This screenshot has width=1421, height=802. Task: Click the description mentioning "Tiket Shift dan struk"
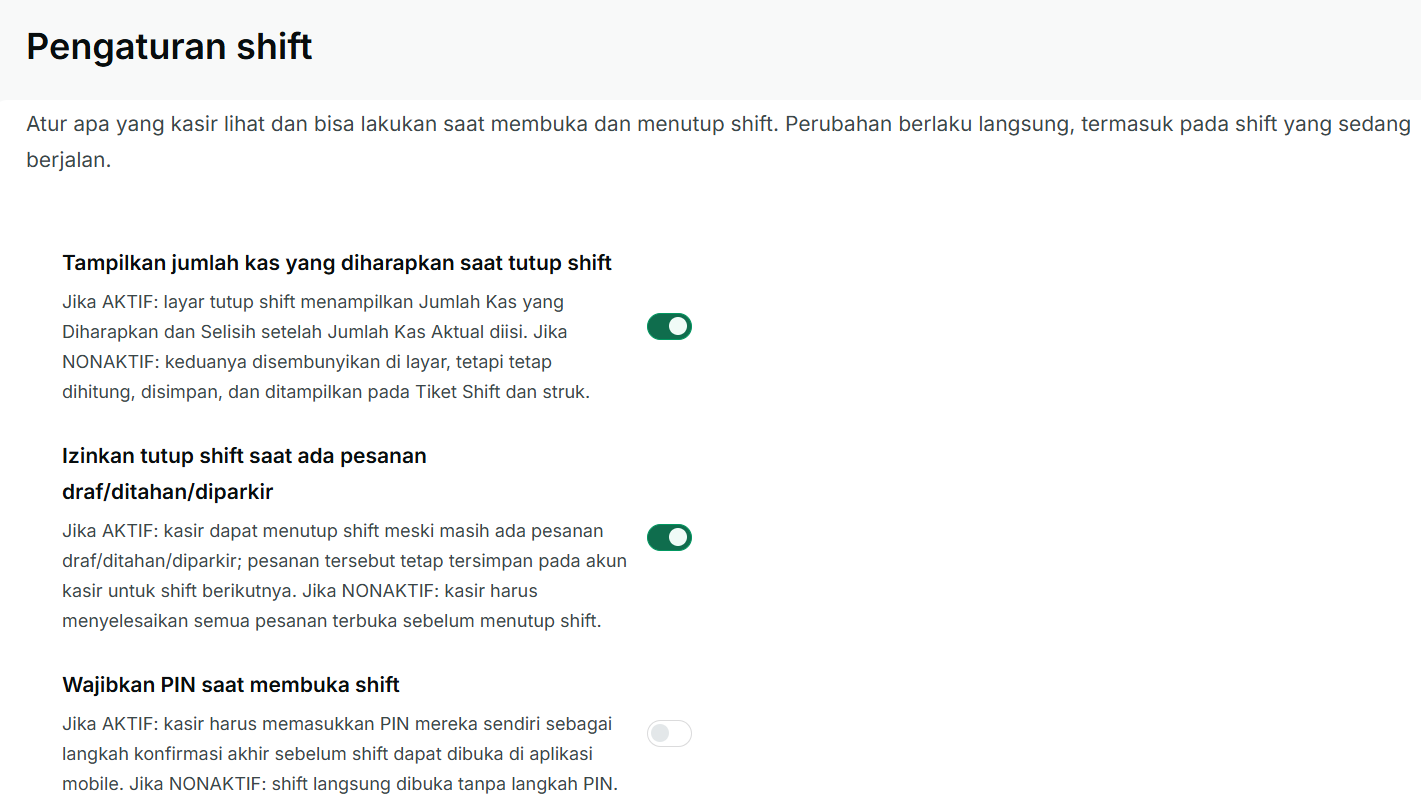(326, 392)
